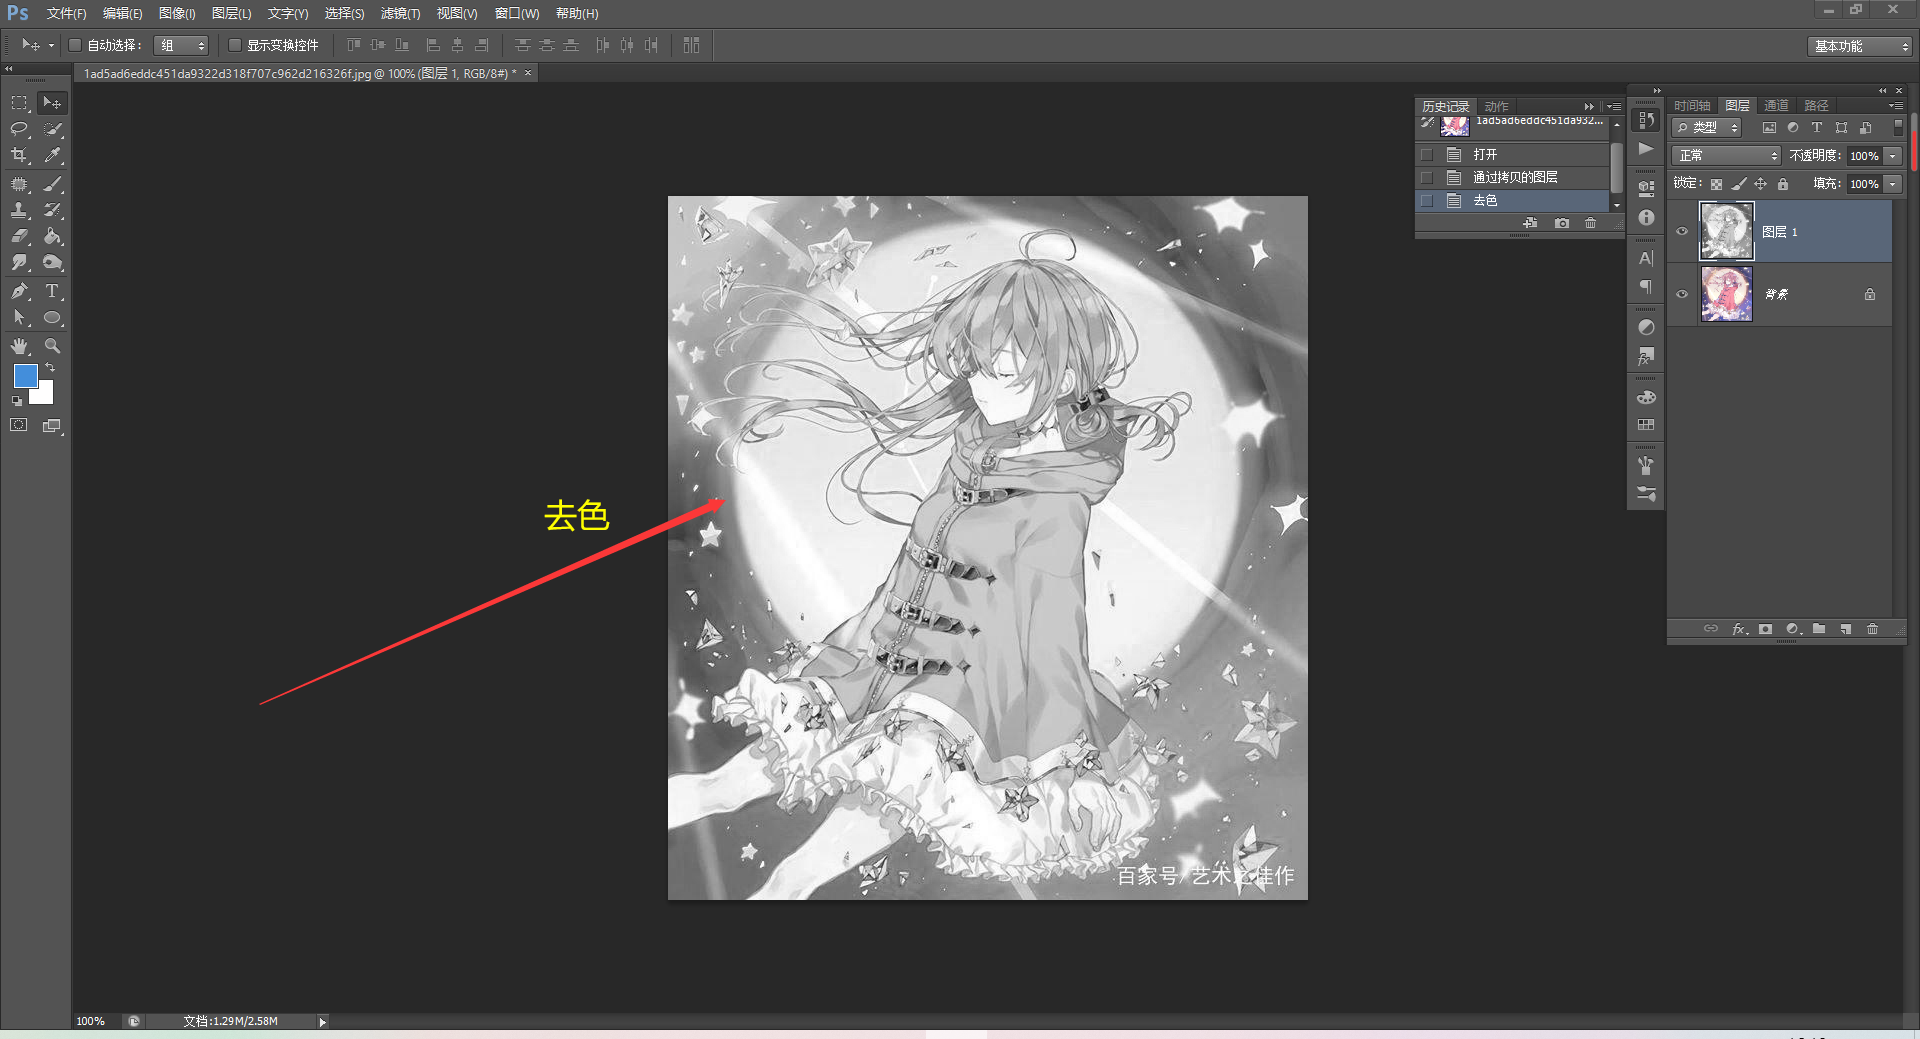Open the 不透明度 slider dropdown arrow
Screen dimensions: 1920x1039
(1893, 156)
